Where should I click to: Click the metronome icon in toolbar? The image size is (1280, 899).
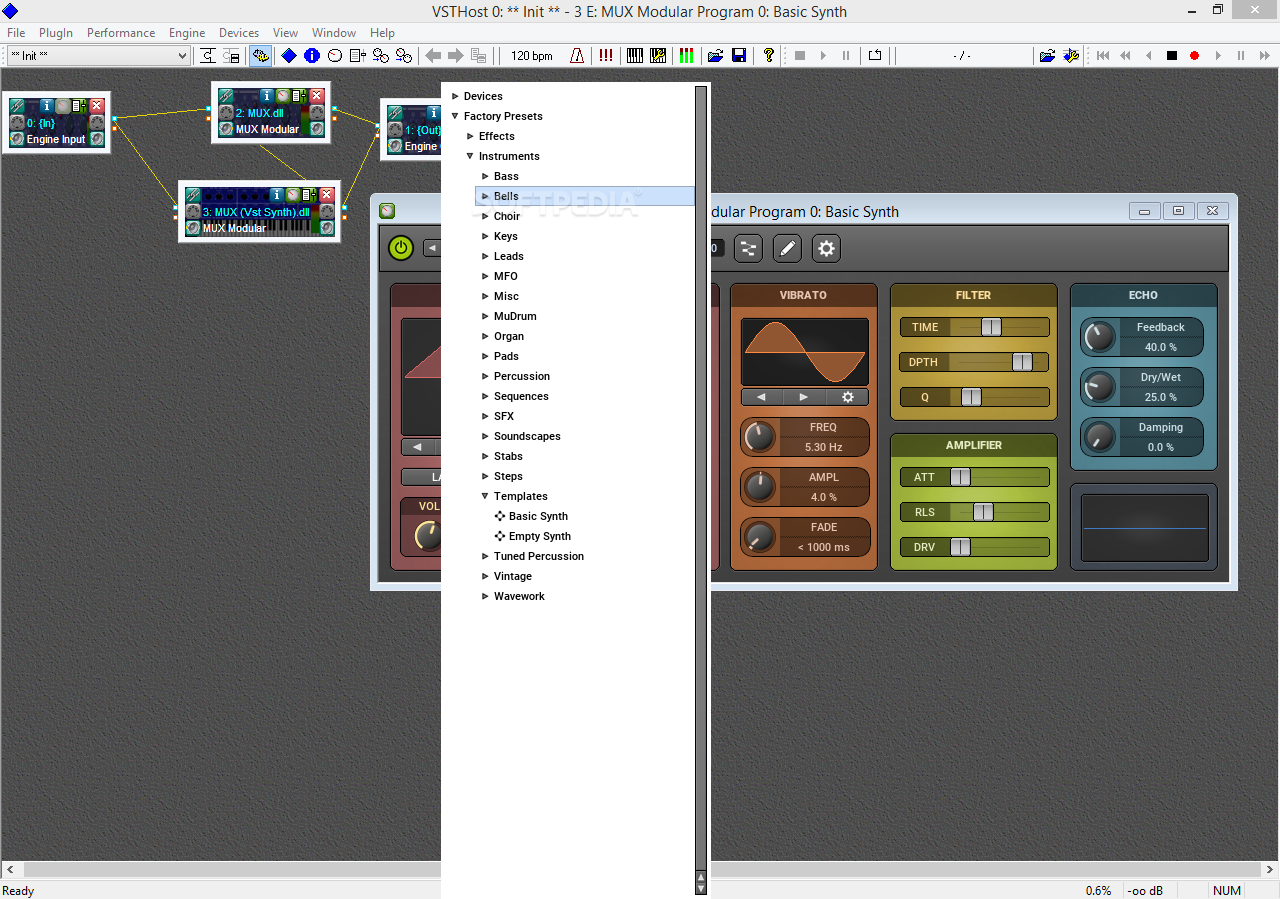coord(577,56)
